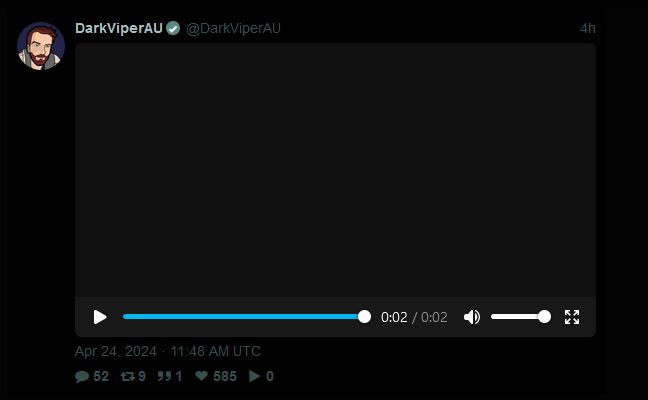Viewport: 648px width, 400px height.
Task: Lower volume by clicking the volume track's left end
Action: point(494,317)
